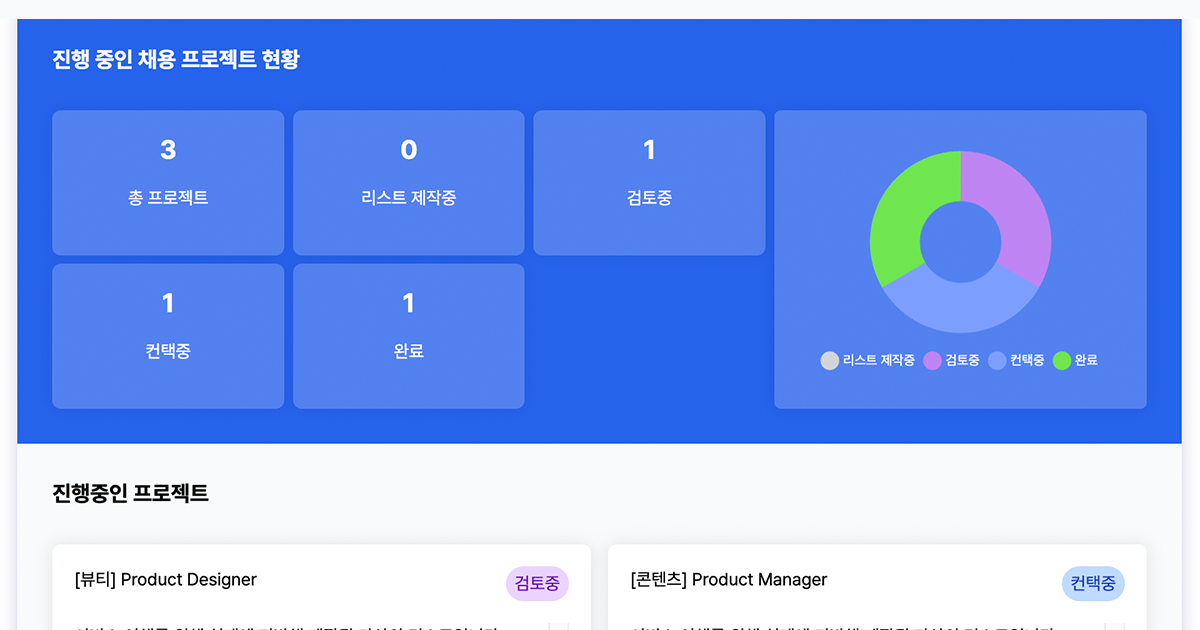Click the 완료 legend label text
Viewport: 1200px width, 630px height.
1086,361
